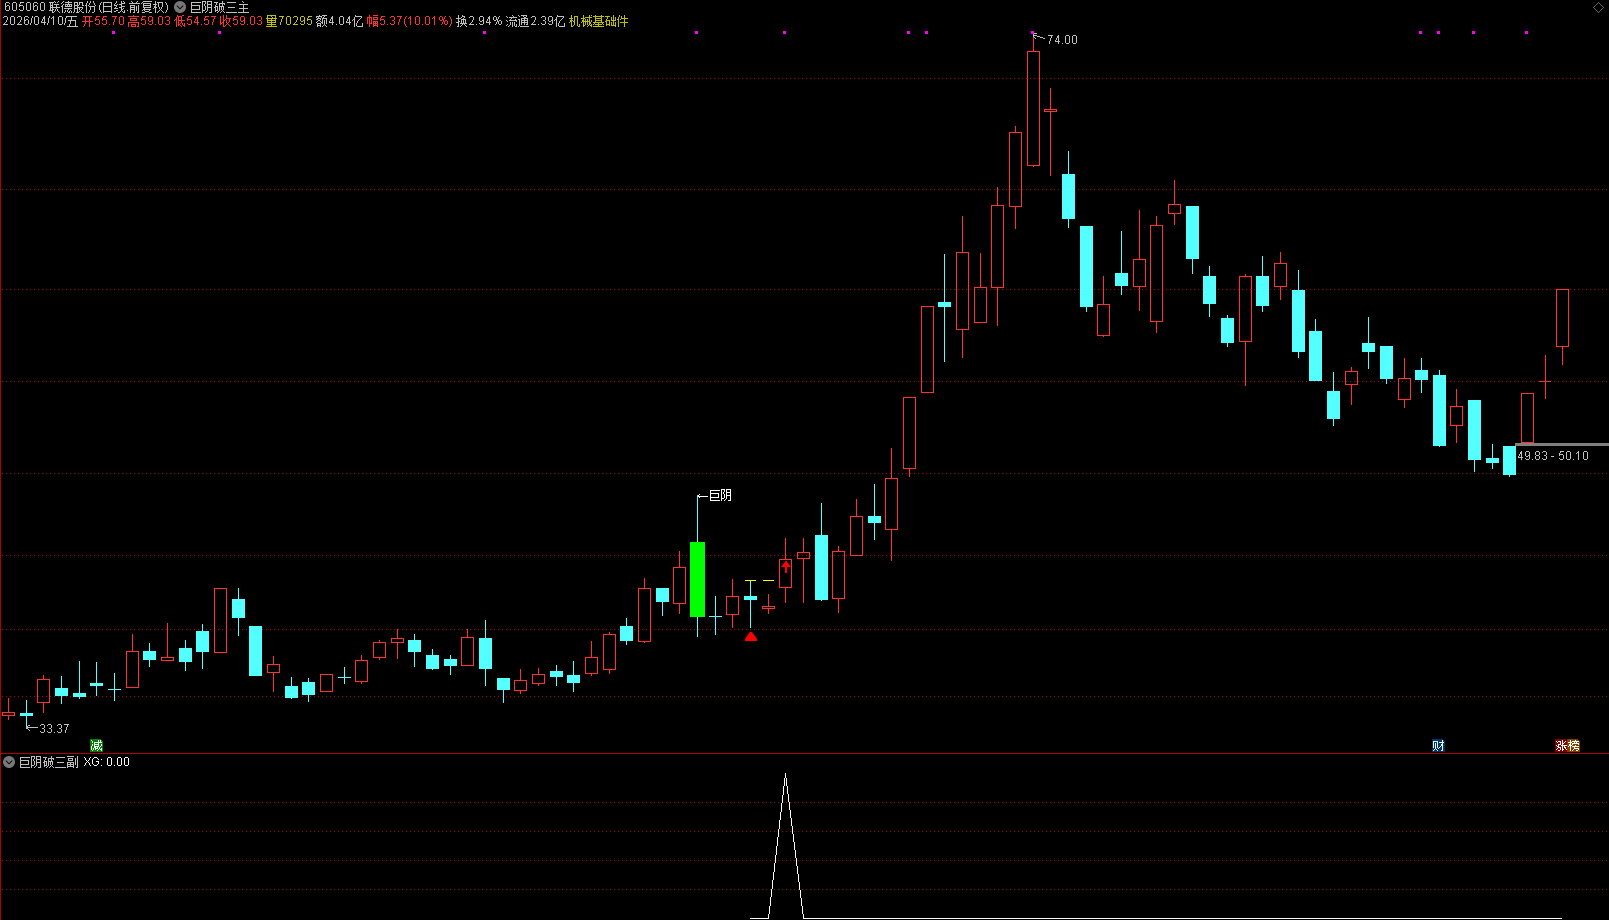This screenshot has width=1609, height=920.
Task: Click the 巨阴破三主 indicator name
Action: (x=219, y=7)
